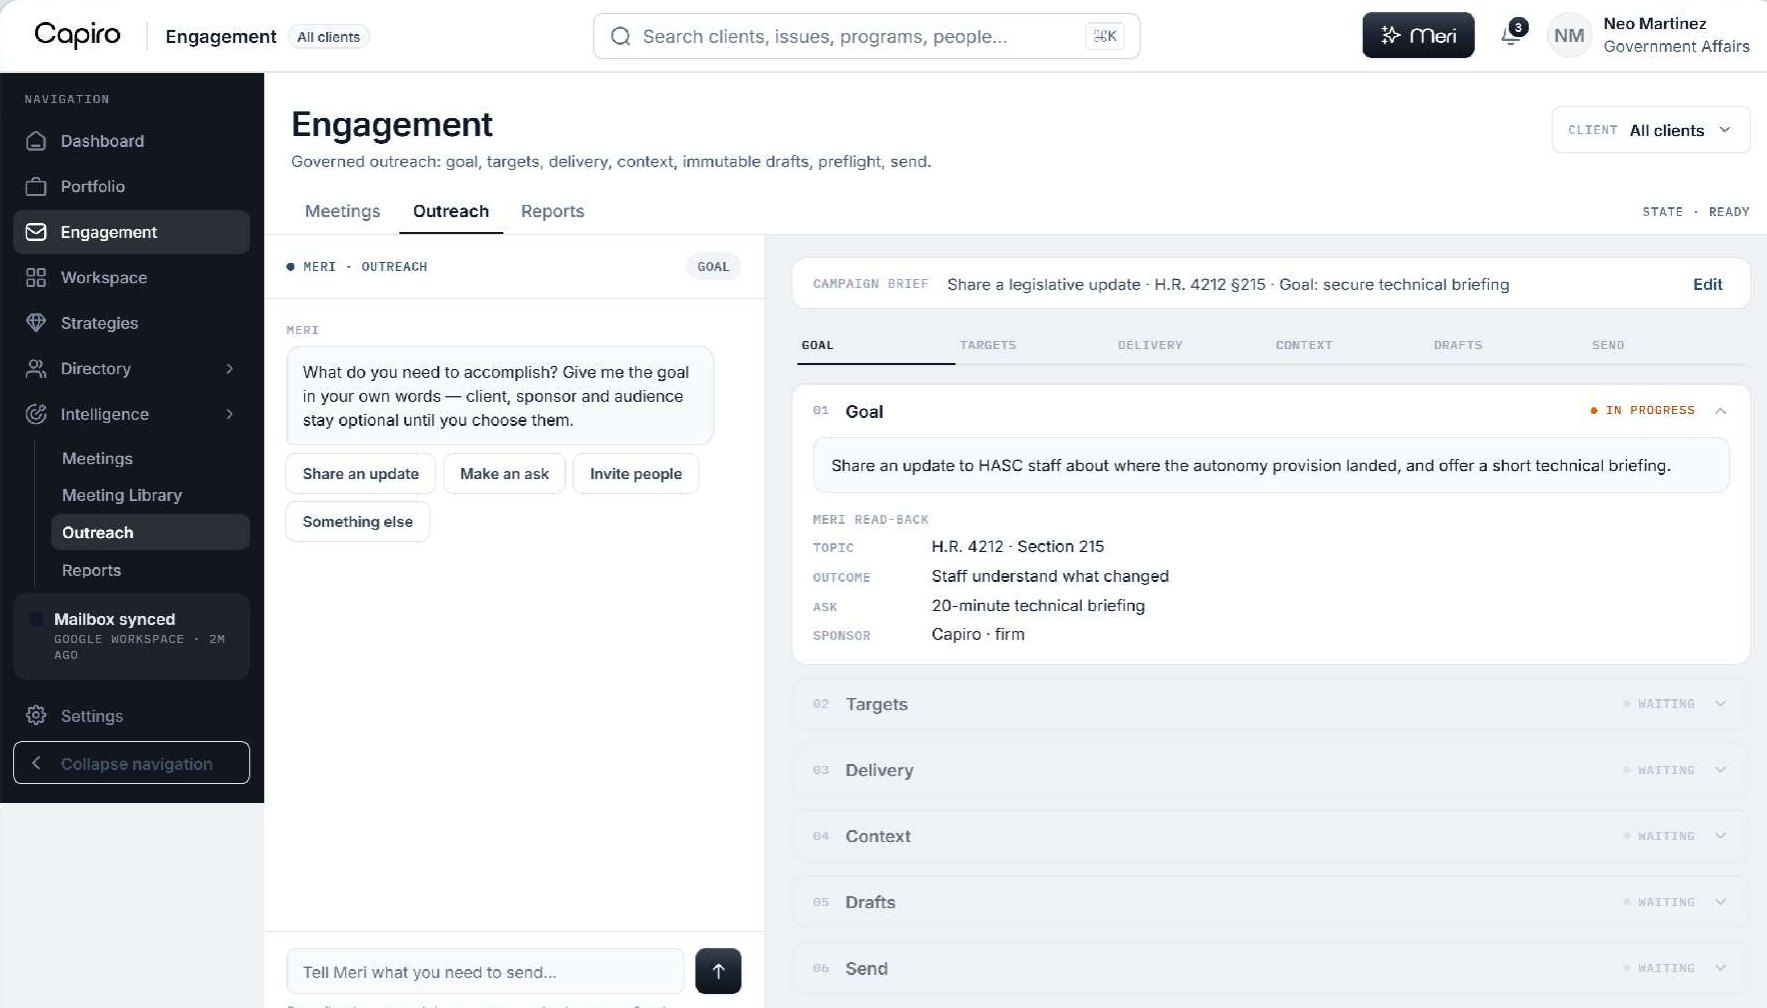
Task: Click the Intelligence target icon
Action: point(36,414)
